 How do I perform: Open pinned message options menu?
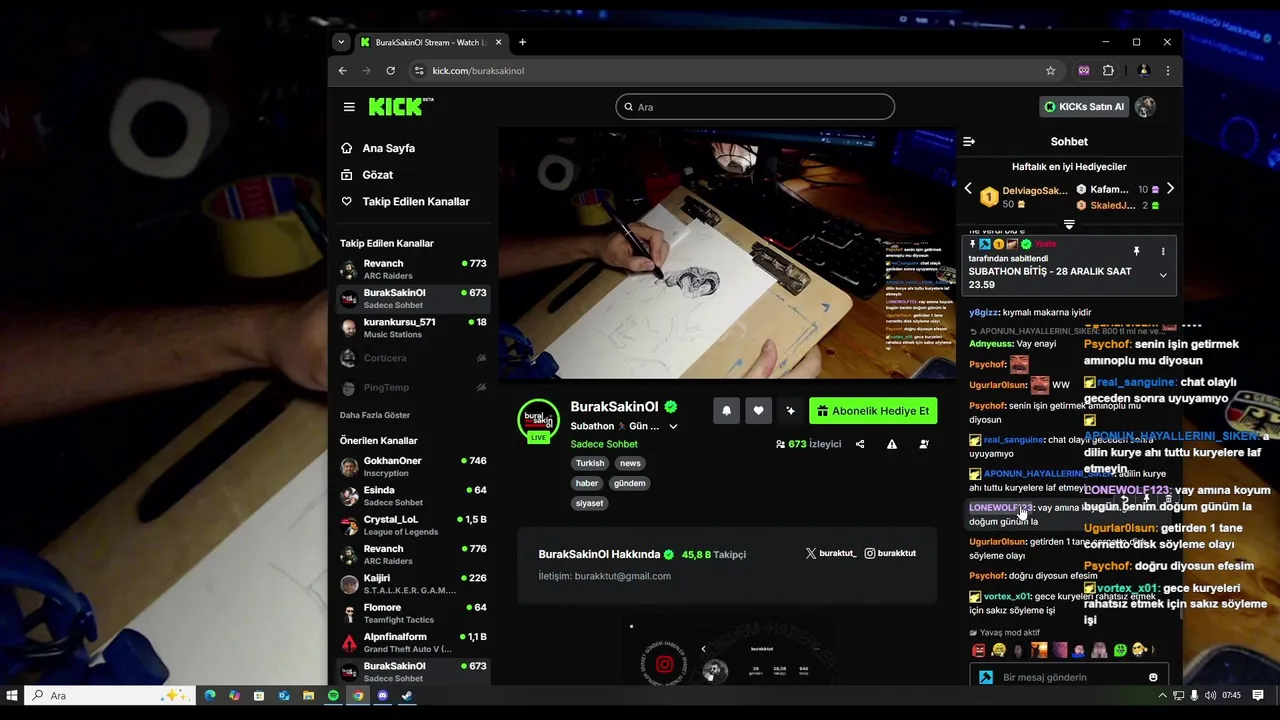coord(1163,251)
